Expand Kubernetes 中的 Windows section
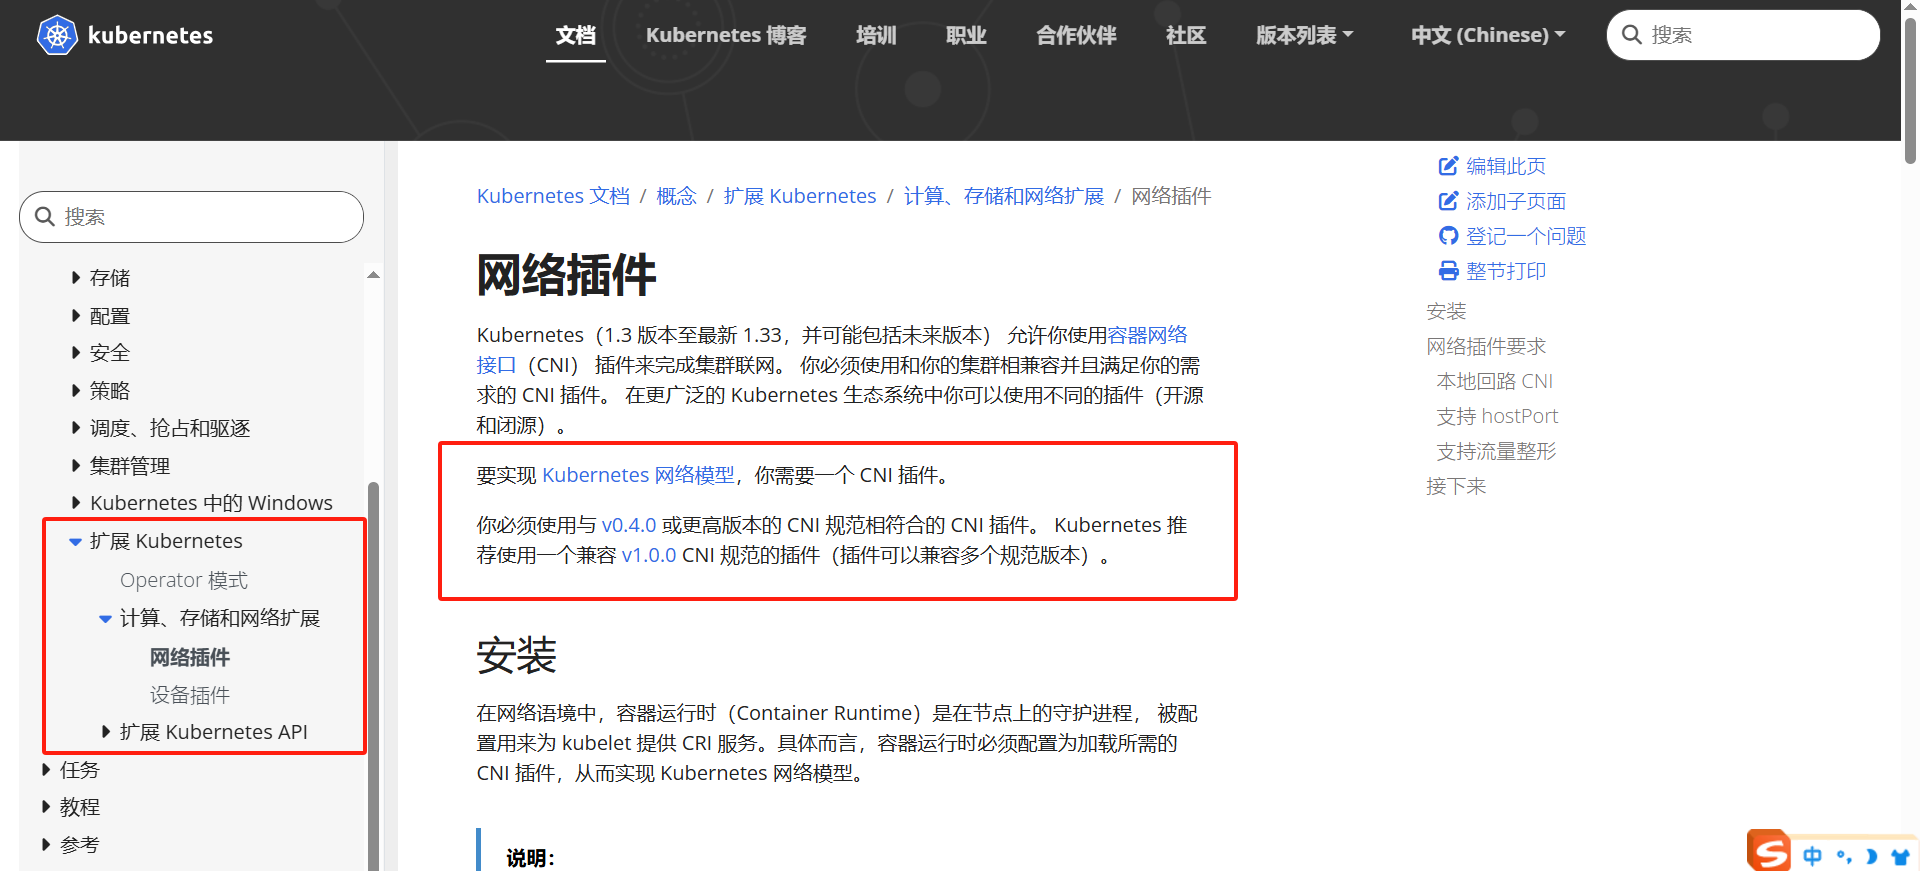1920x871 pixels. tap(76, 503)
